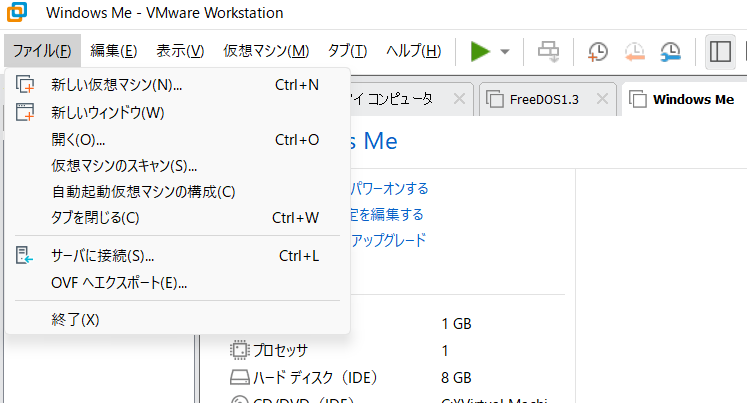747x403 pixels.
Task: Open the snapshot manager wrench icon
Action: coord(671,52)
